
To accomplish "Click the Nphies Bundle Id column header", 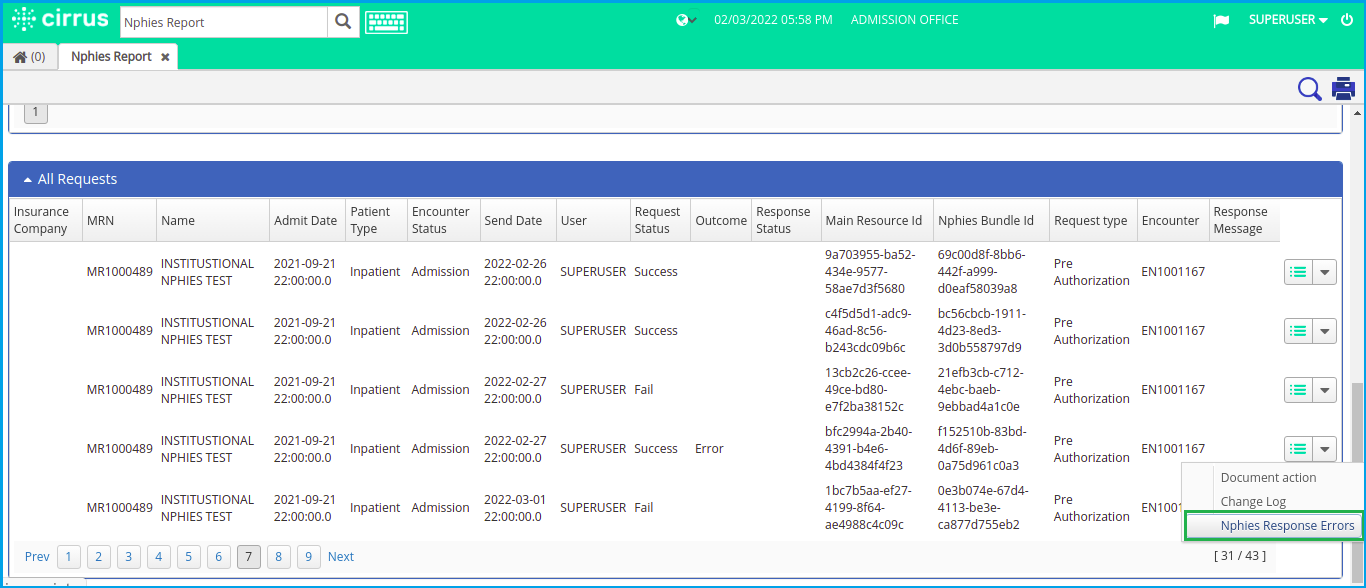I will (990, 220).
